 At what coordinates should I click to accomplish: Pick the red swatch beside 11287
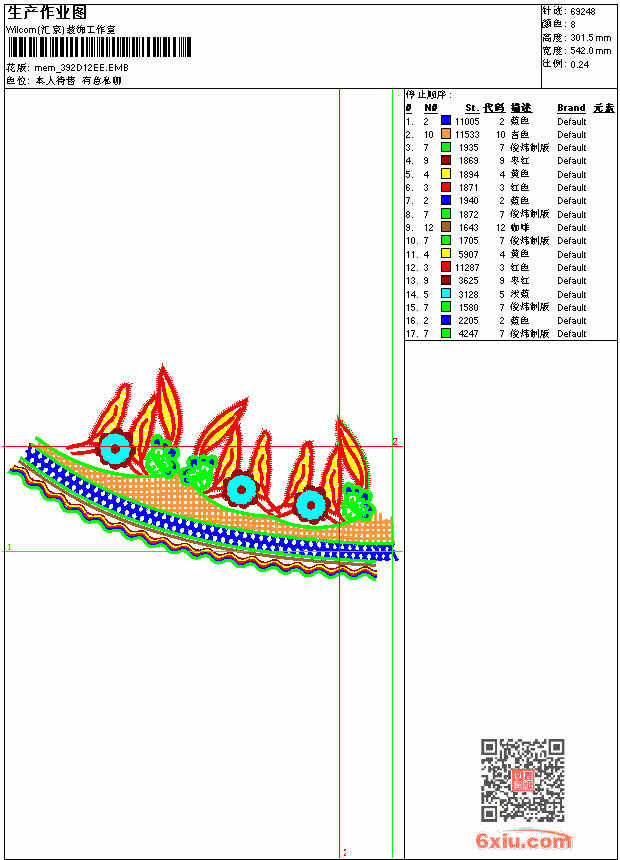pos(446,267)
